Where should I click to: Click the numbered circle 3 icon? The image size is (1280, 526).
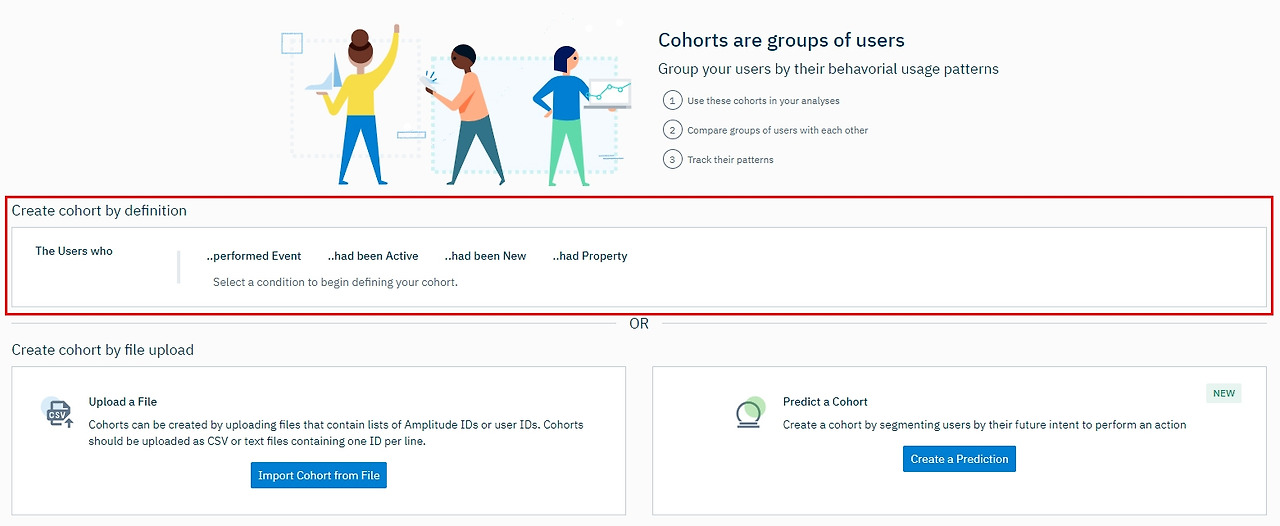(673, 160)
